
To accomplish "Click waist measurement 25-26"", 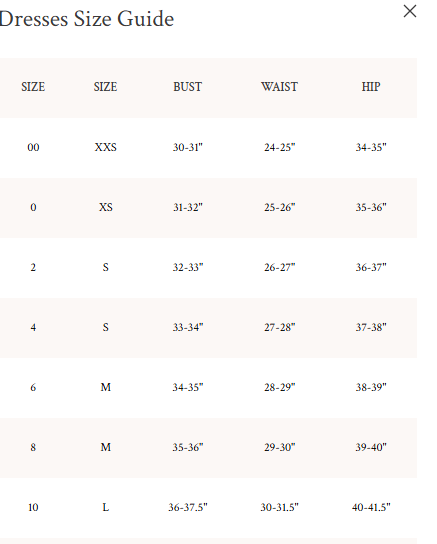I will pyautogui.click(x=280, y=207).
